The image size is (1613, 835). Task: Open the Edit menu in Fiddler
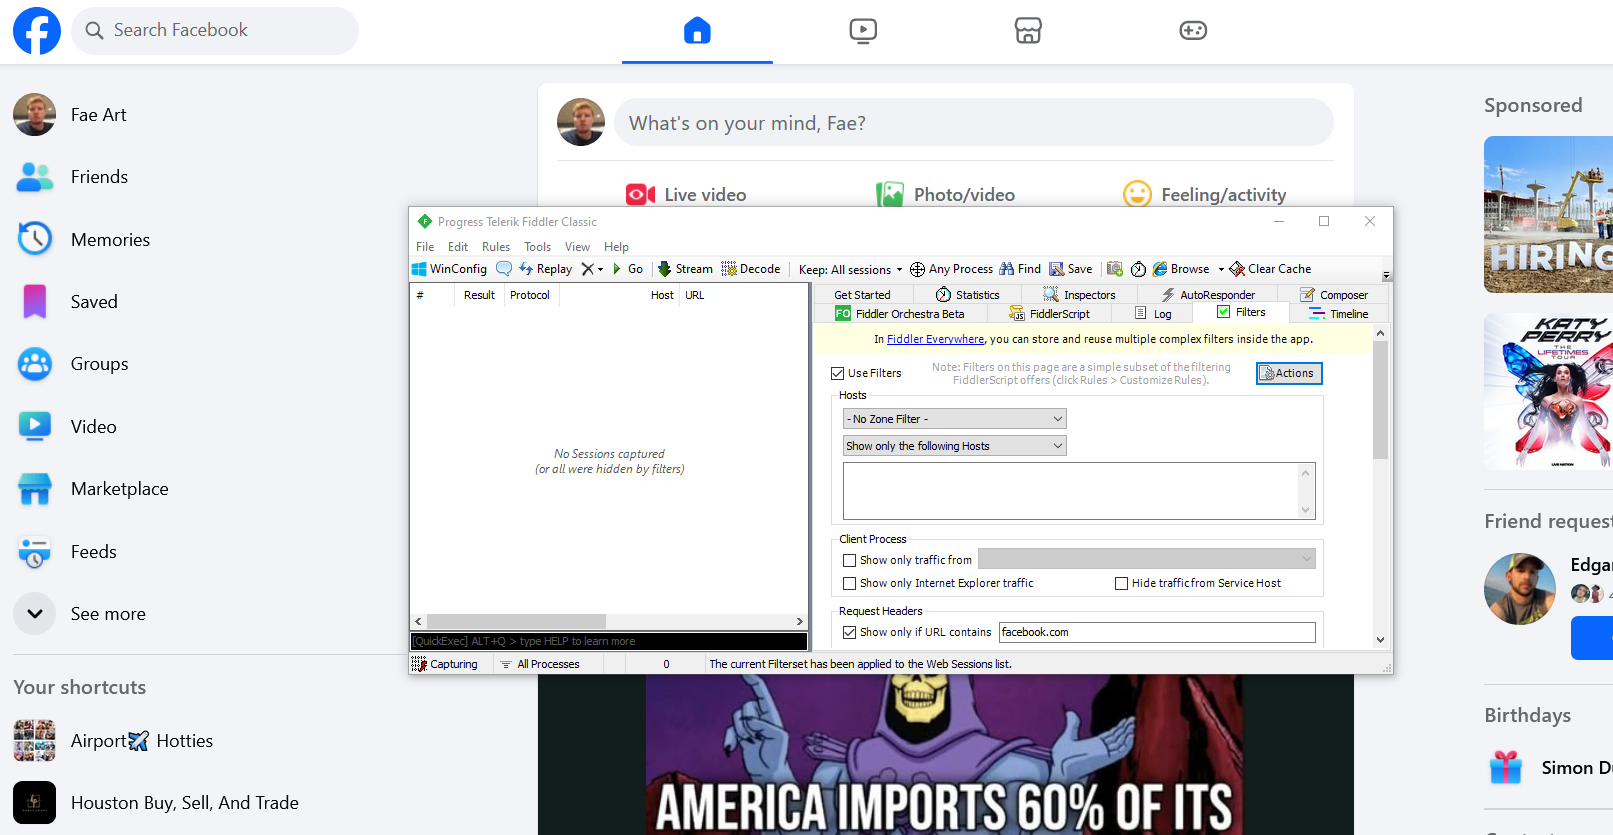(x=458, y=247)
